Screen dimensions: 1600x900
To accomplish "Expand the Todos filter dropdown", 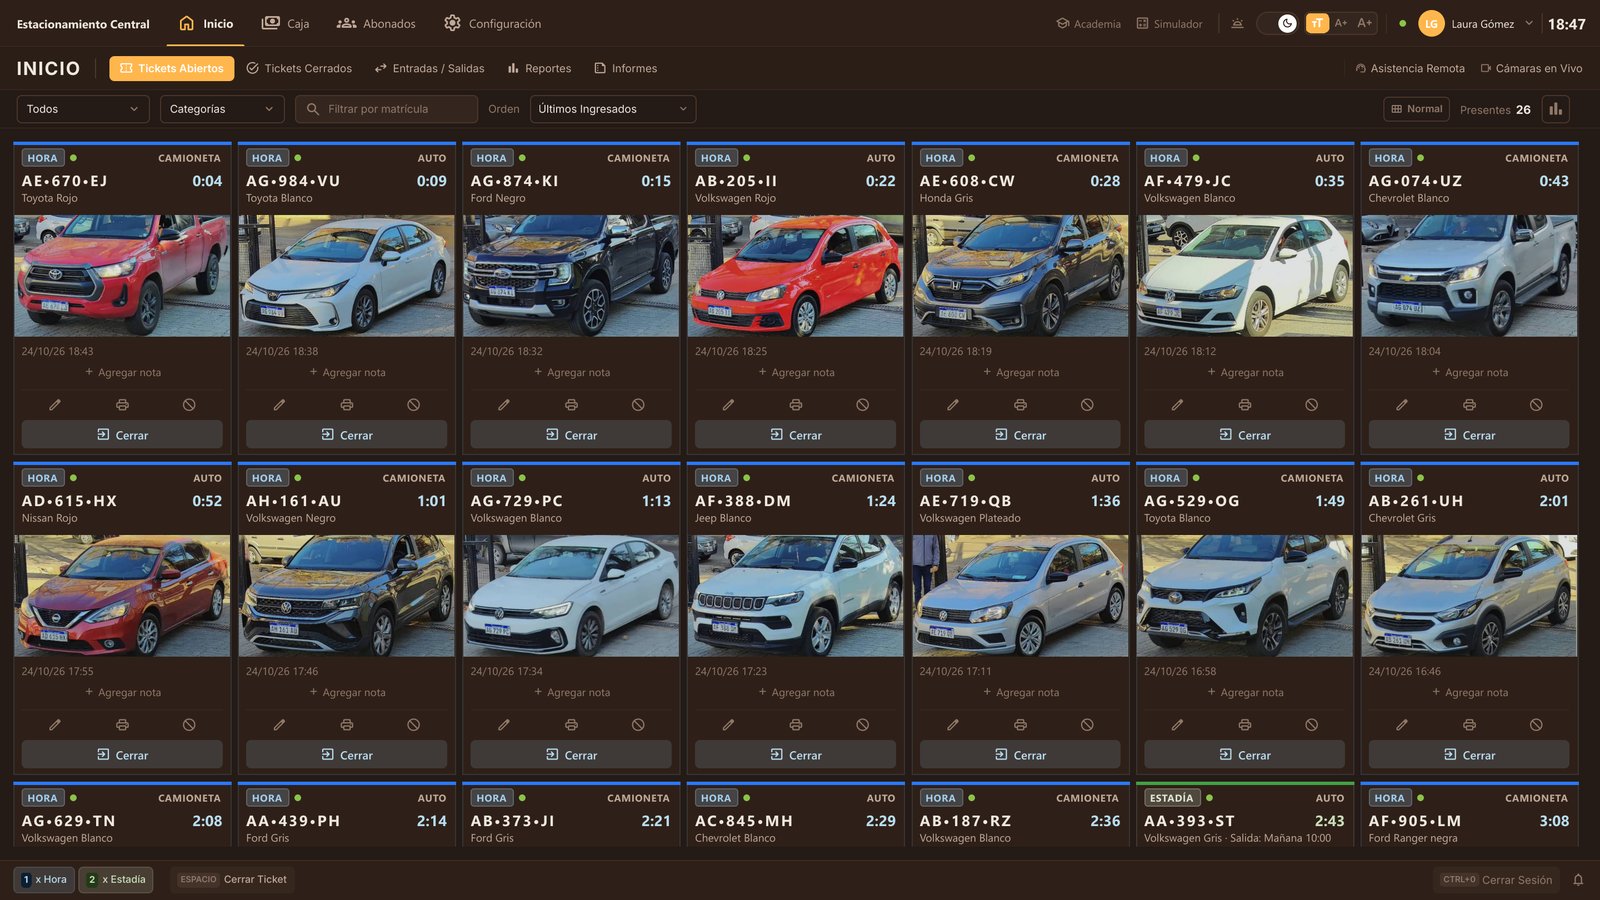I will pyautogui.click(x=83, y=109).
